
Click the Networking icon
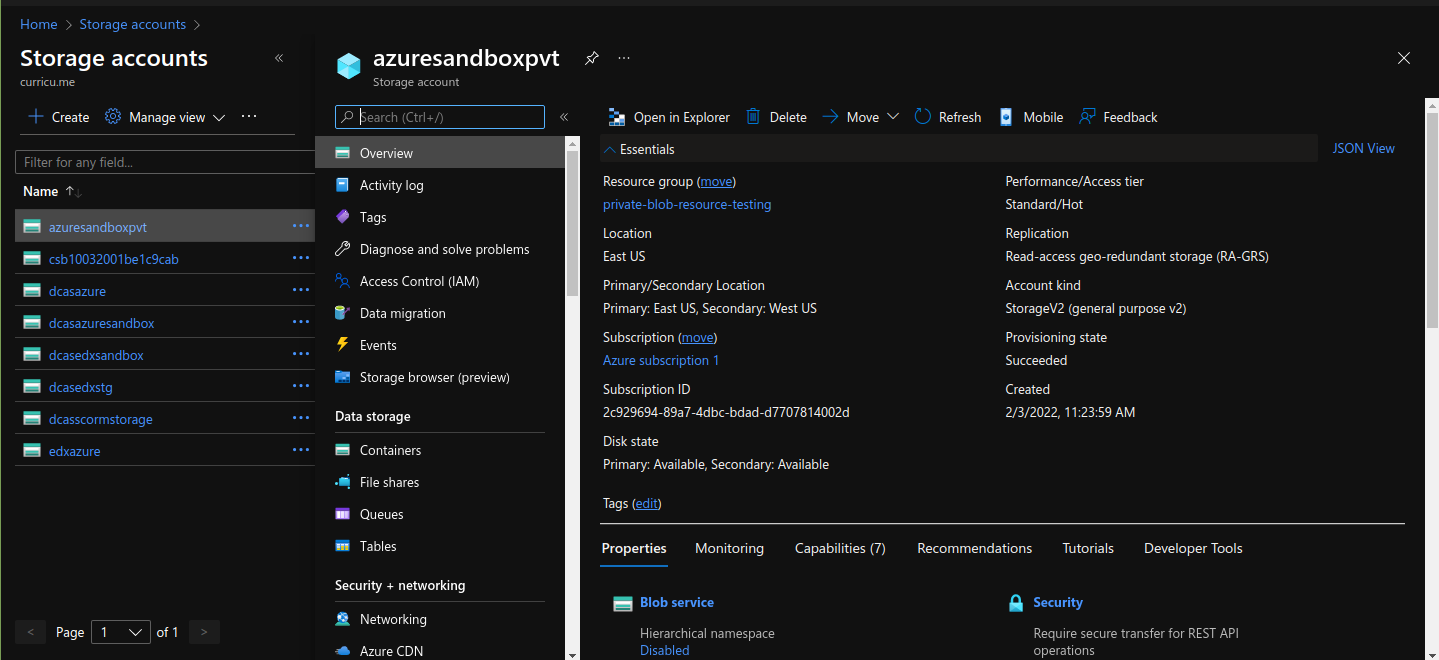point(343,619)
